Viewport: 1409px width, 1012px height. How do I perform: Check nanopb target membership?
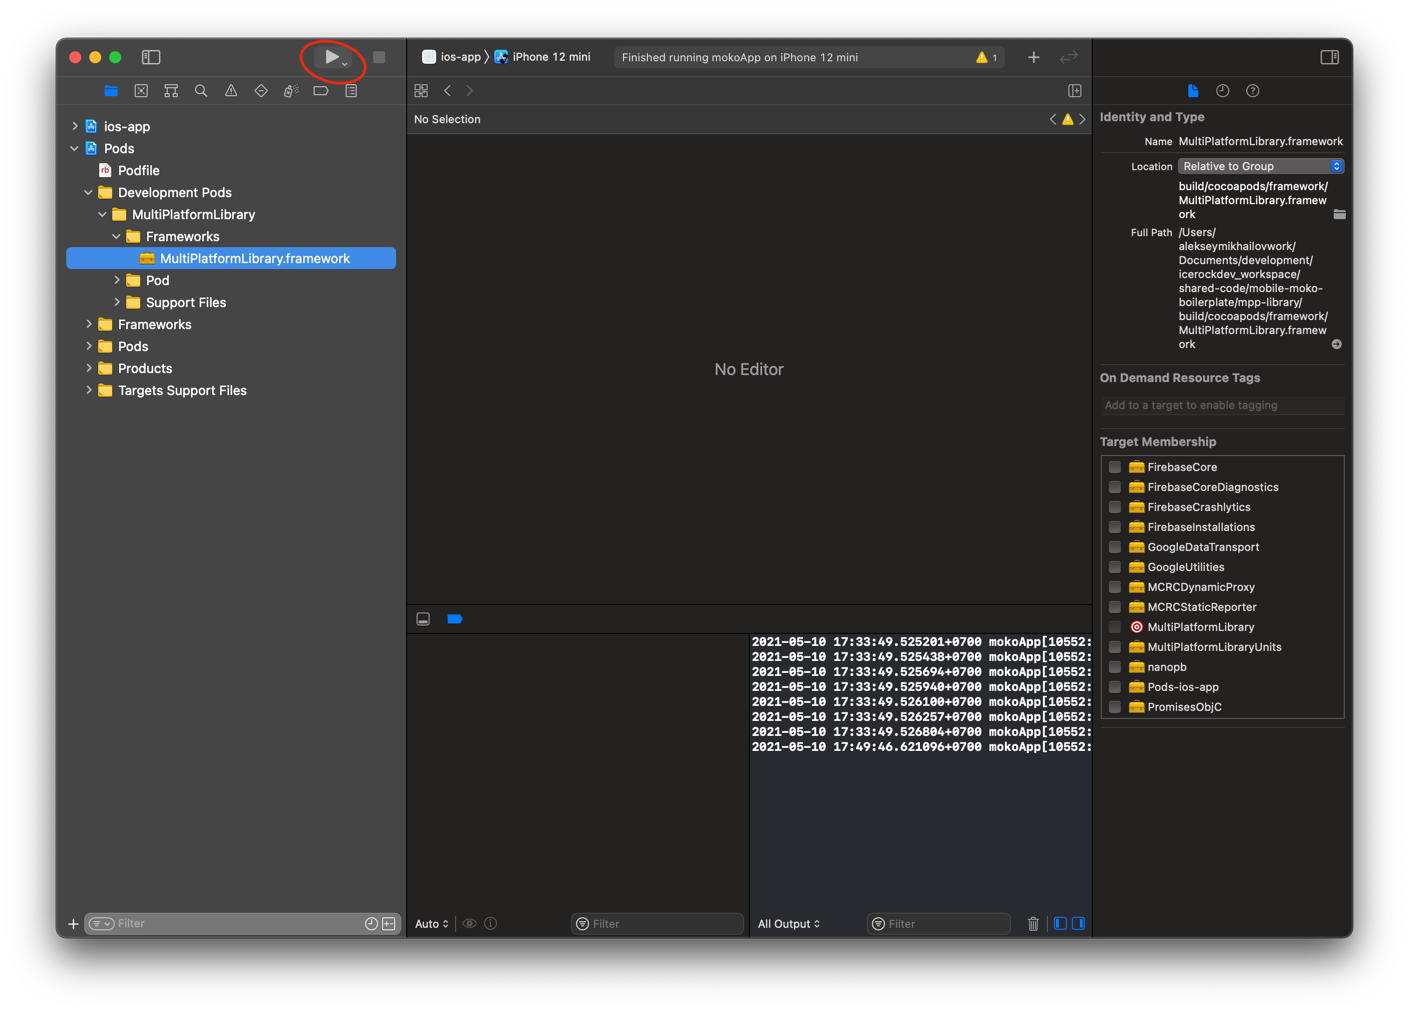1115,667
